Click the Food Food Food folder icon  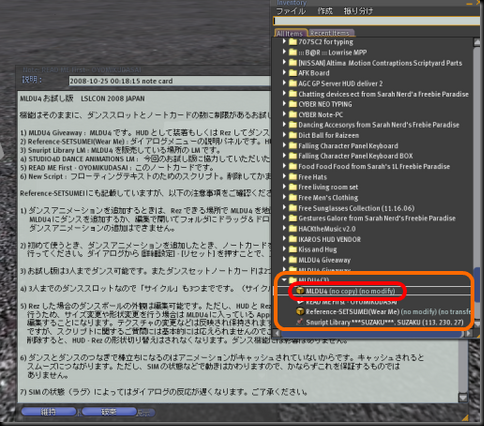[293, 166]
